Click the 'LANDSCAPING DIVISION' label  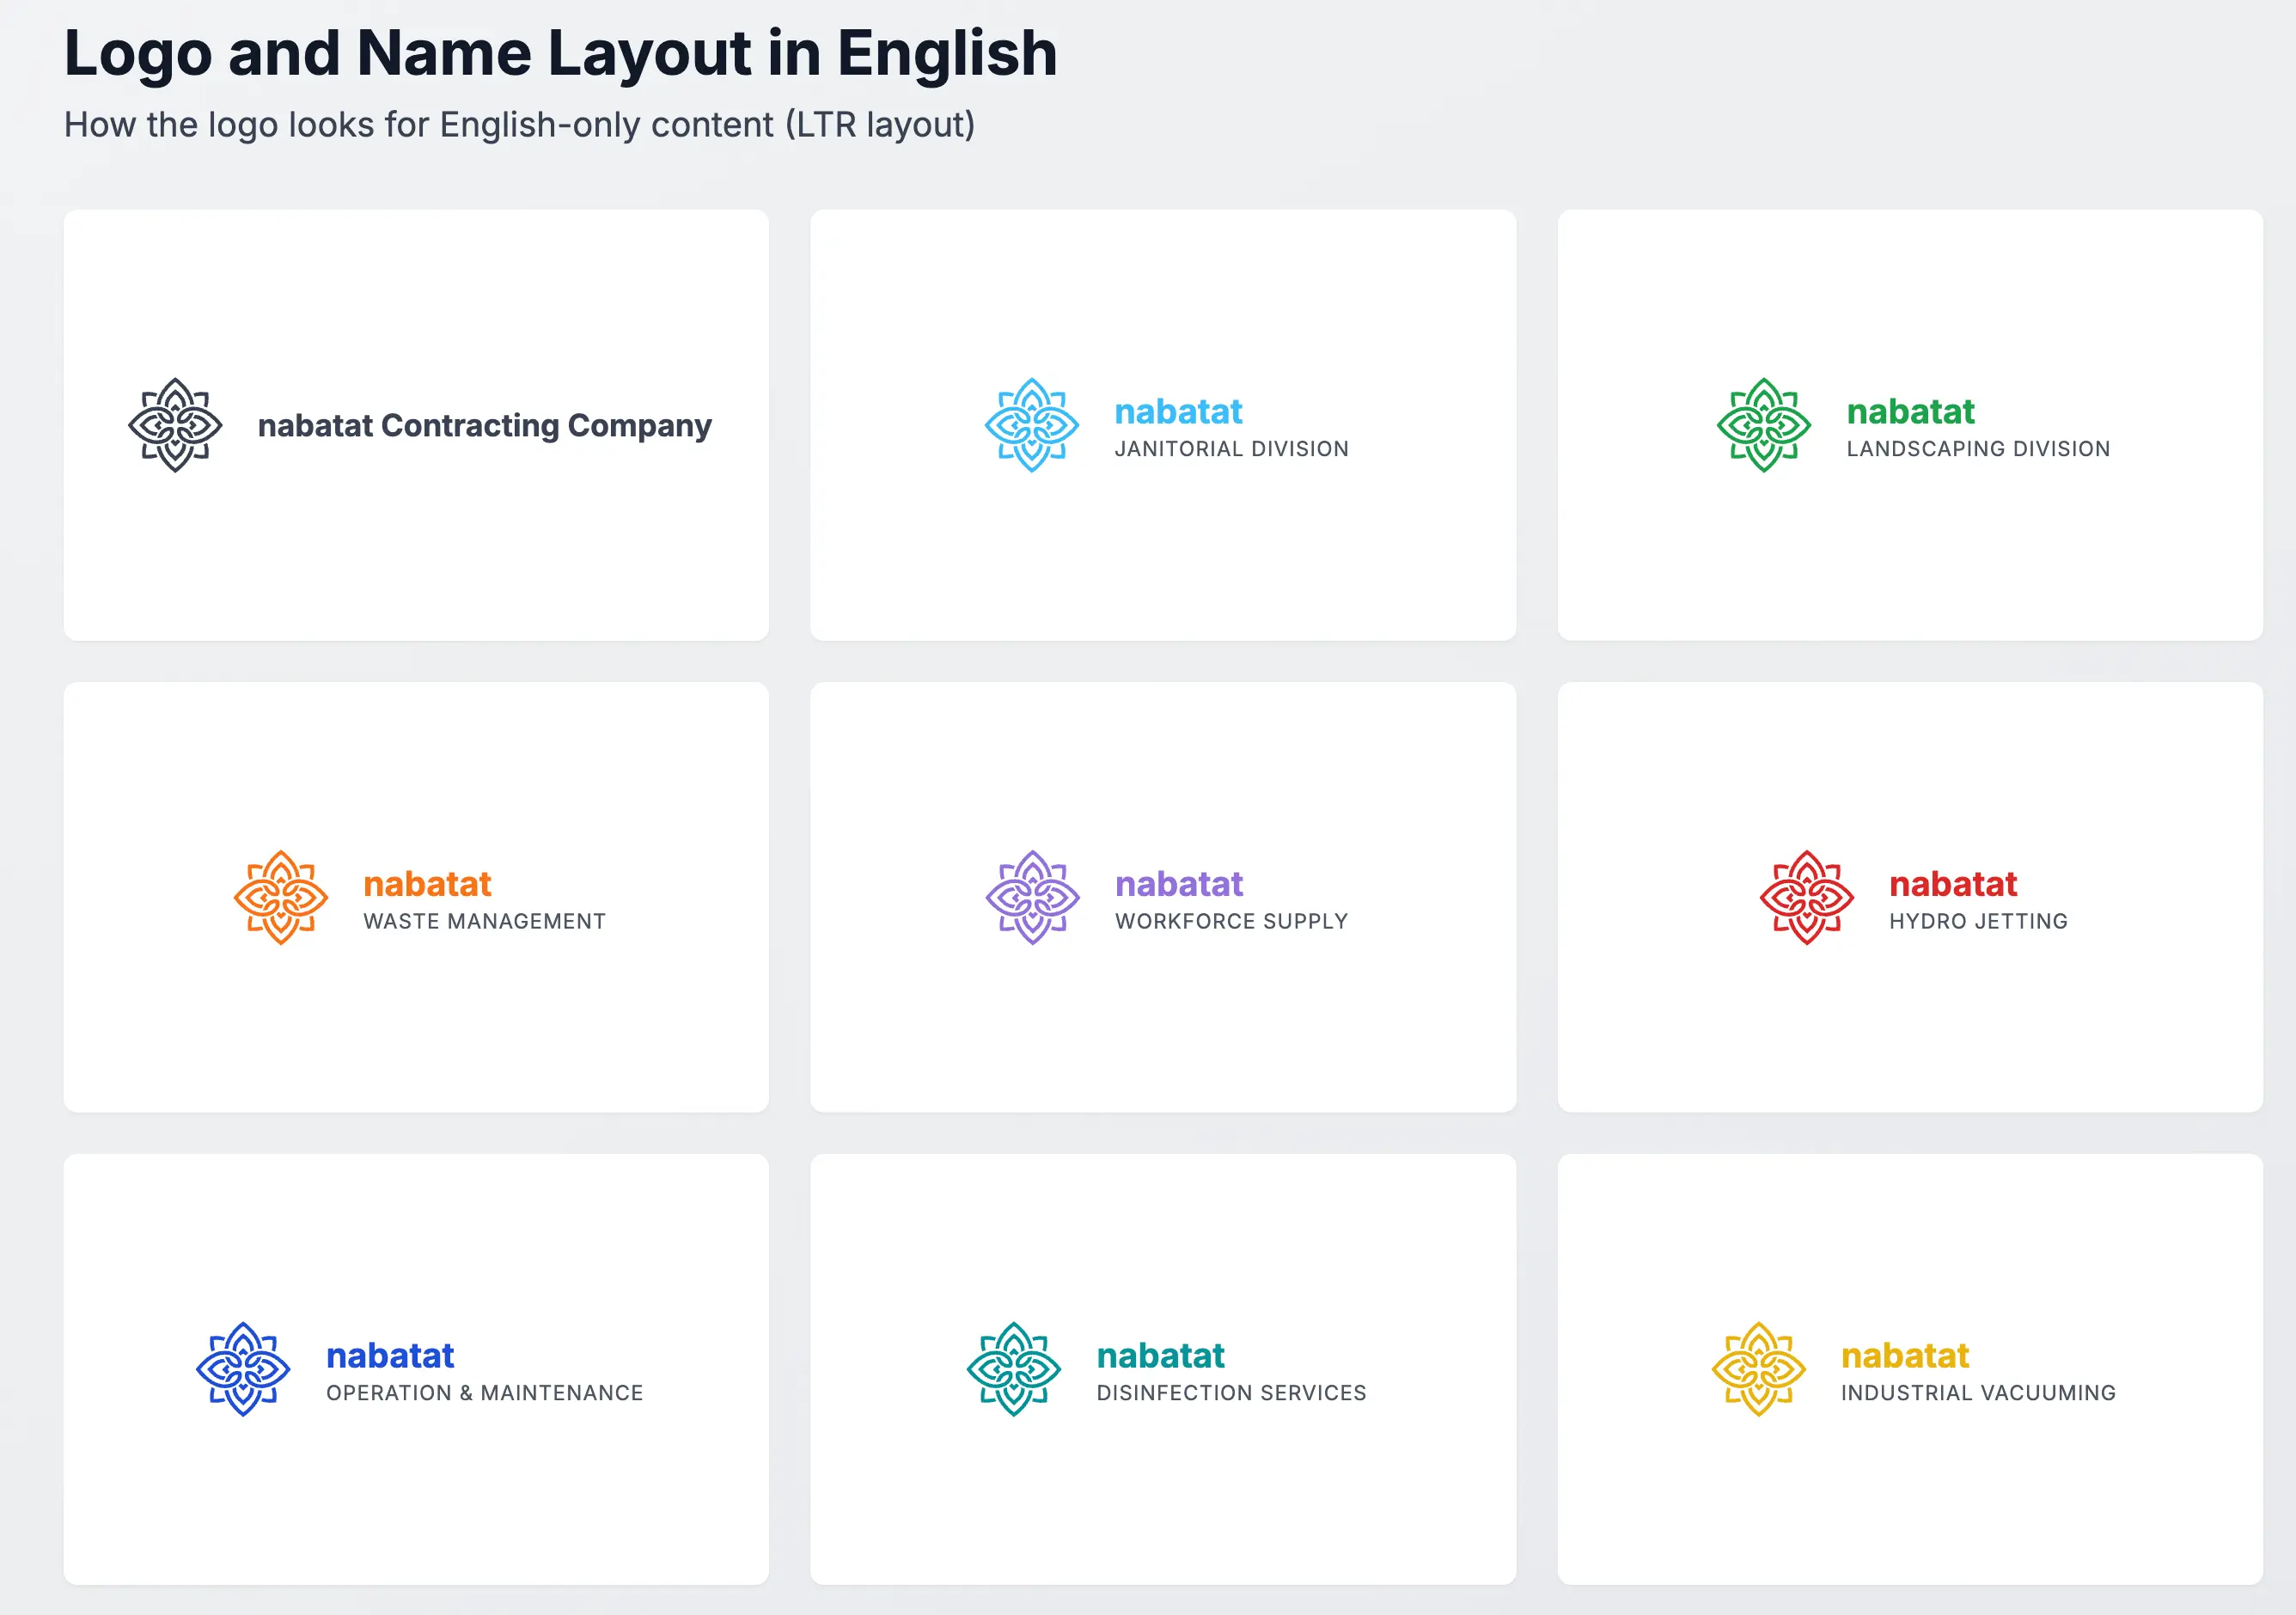coord(1977,449)
